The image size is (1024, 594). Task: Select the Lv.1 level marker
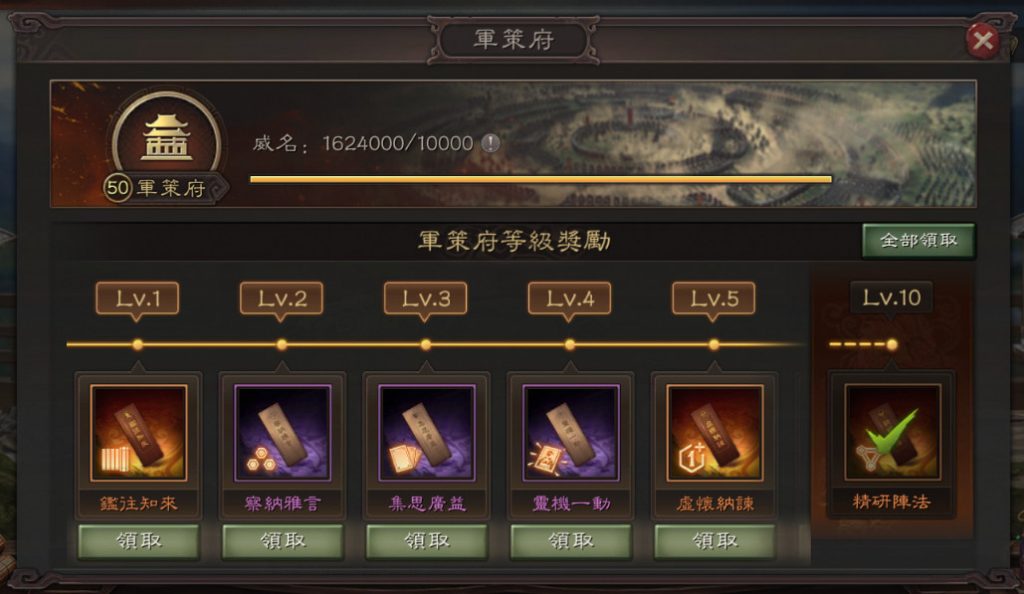pos(137,299)
